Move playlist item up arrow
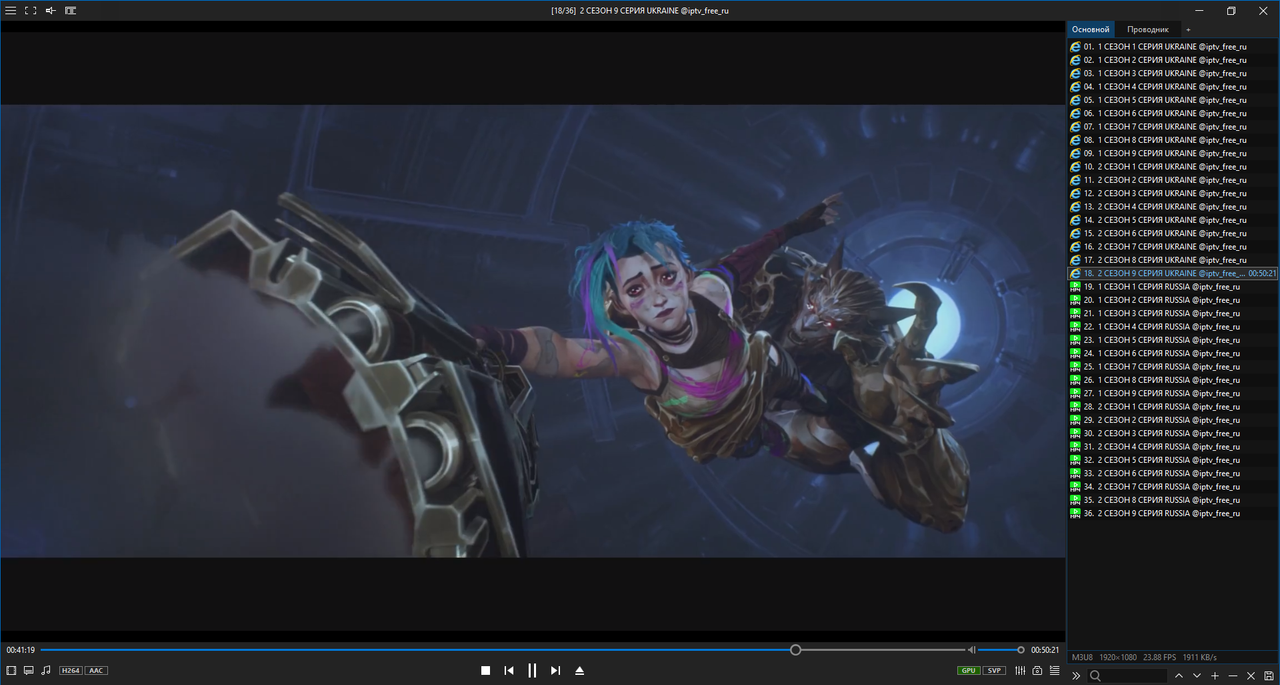 [x=1179, y=676]
